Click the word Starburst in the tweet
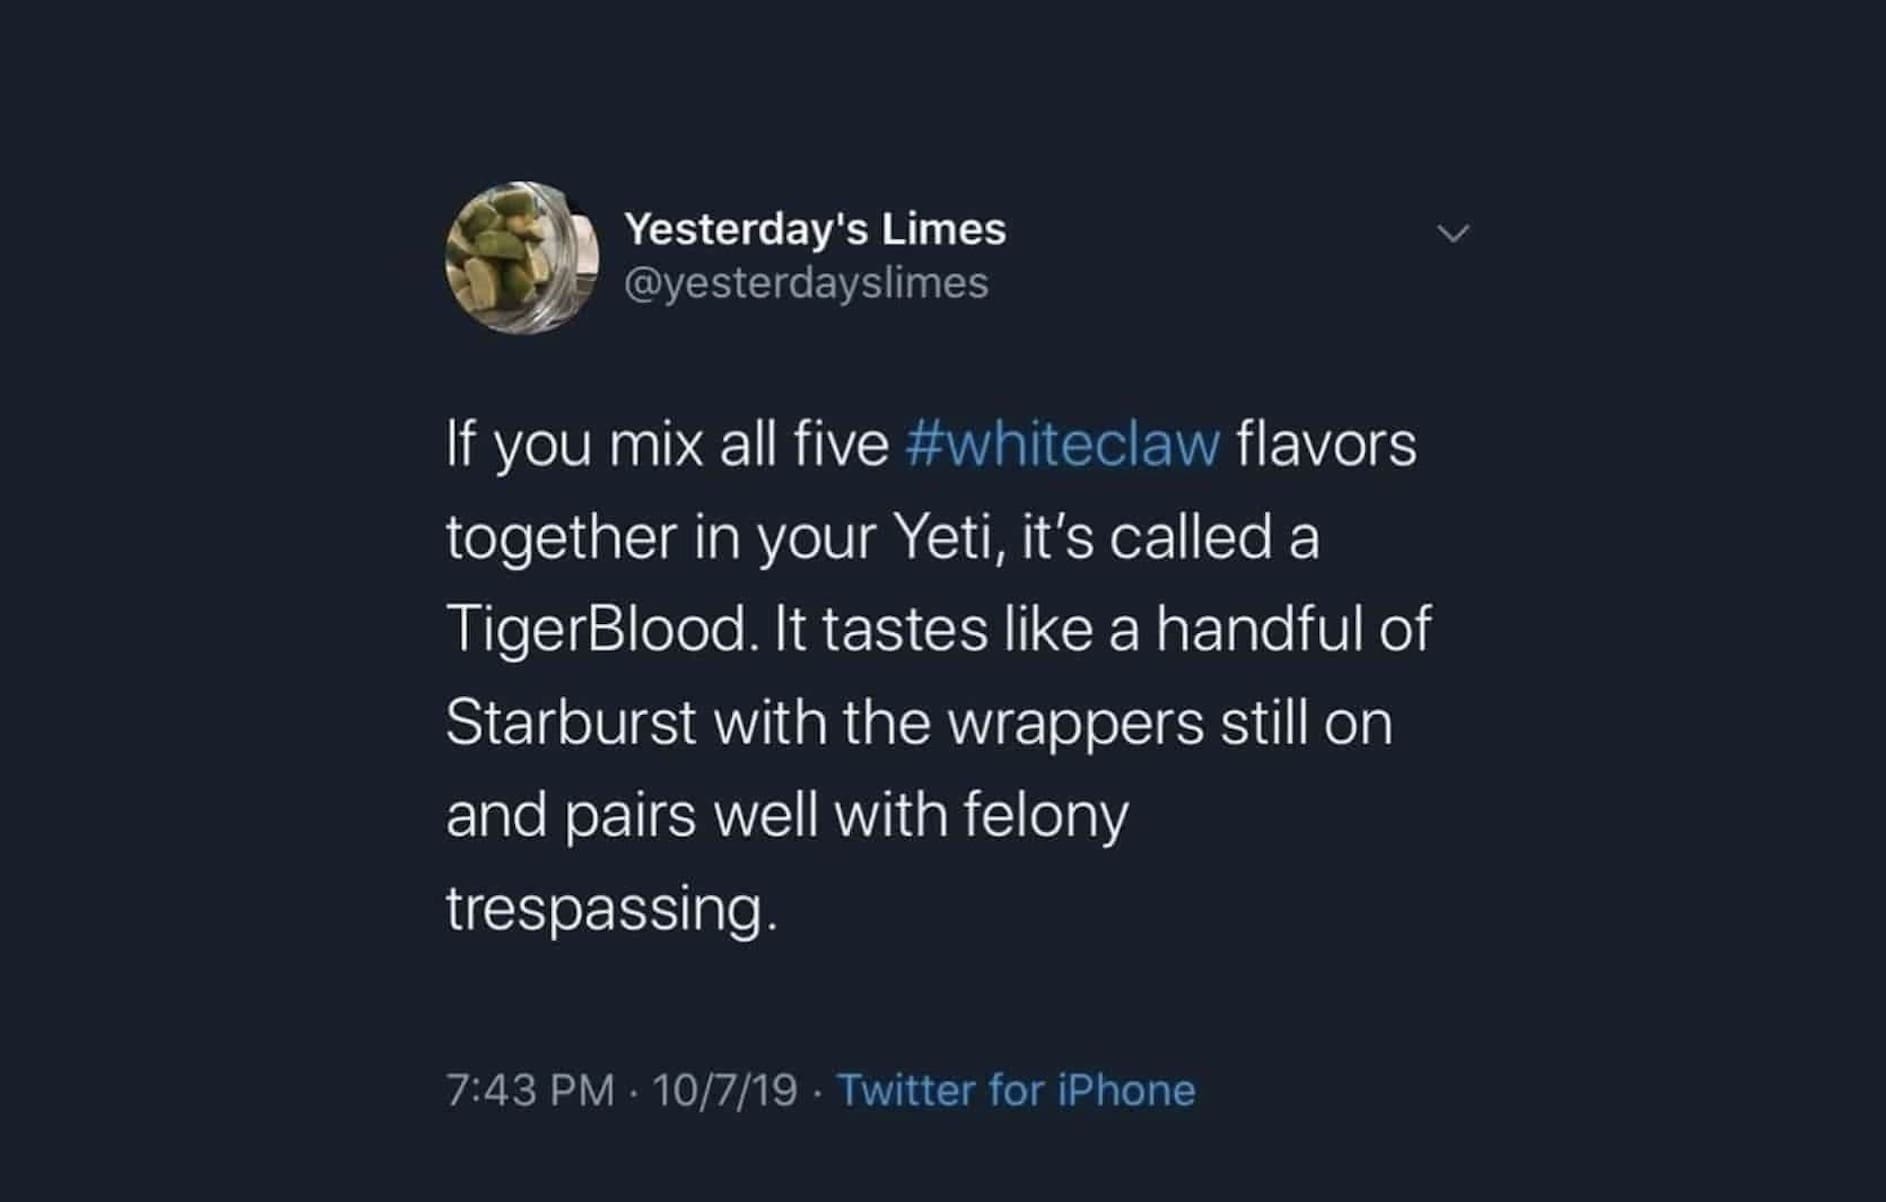The width and height of the screenshot is (1886, 1202). point(570,722)
